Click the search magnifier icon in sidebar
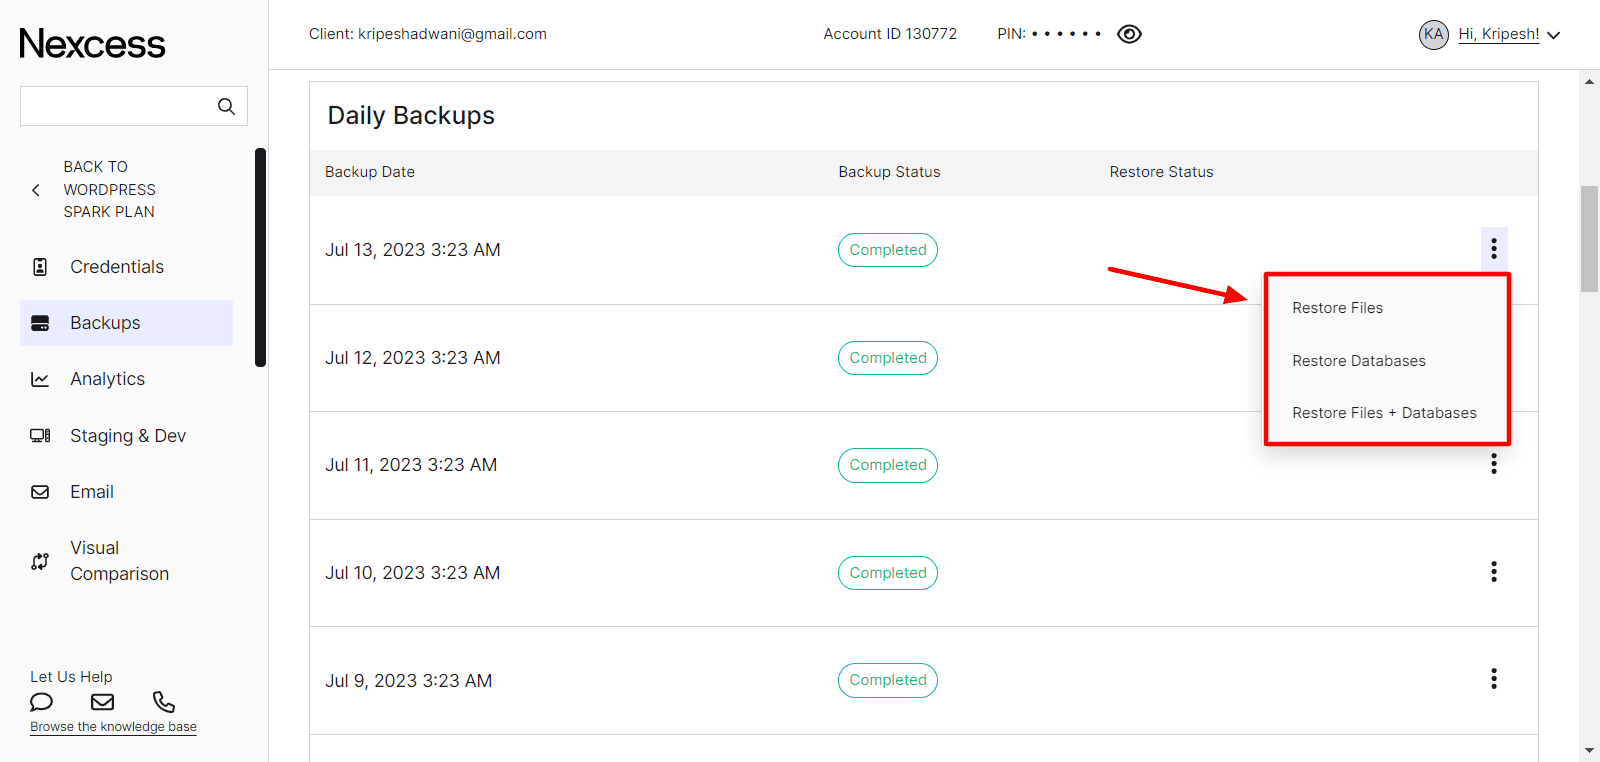The height and width of the screenshot is (762, 1600). point(226,106)
